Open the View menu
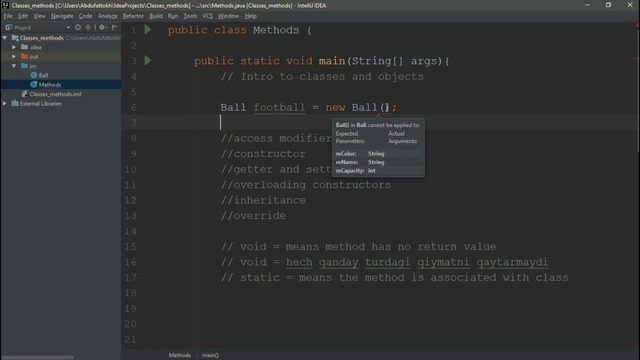Viewport: 640px width, 360px height. (40, 16)
